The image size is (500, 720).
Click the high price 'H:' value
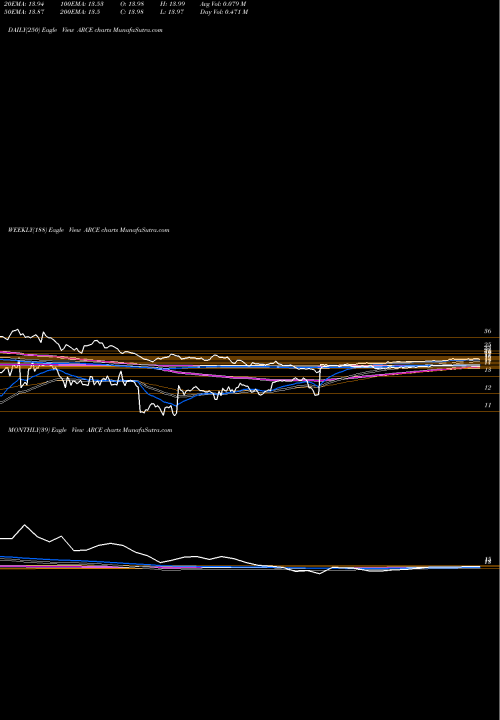[x=173, y=4]
